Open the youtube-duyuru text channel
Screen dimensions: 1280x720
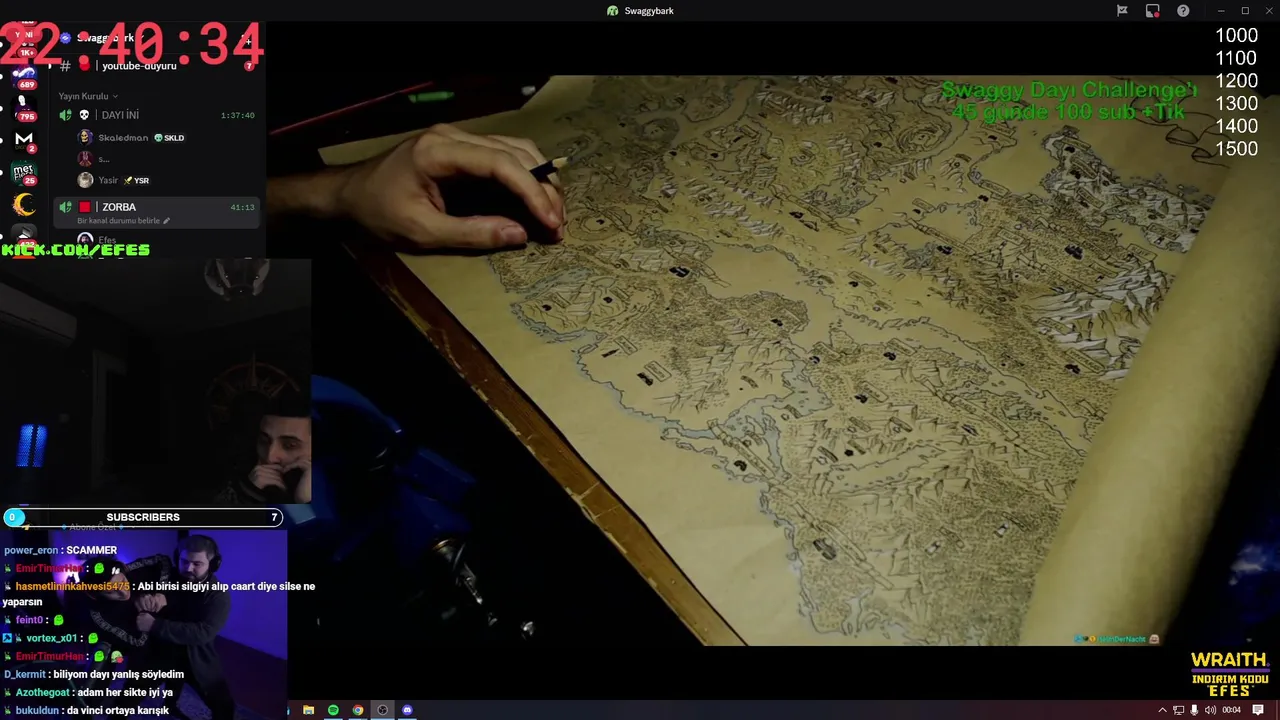[x=139, y=65]
